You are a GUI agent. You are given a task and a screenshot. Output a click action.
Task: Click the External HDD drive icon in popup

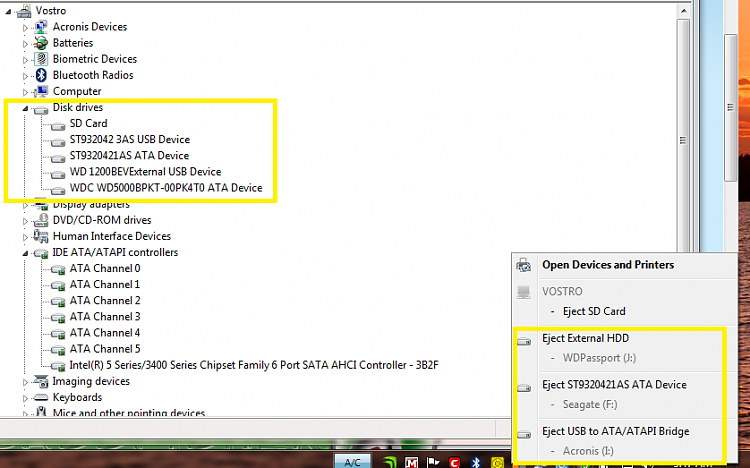(x=524, y=341)
